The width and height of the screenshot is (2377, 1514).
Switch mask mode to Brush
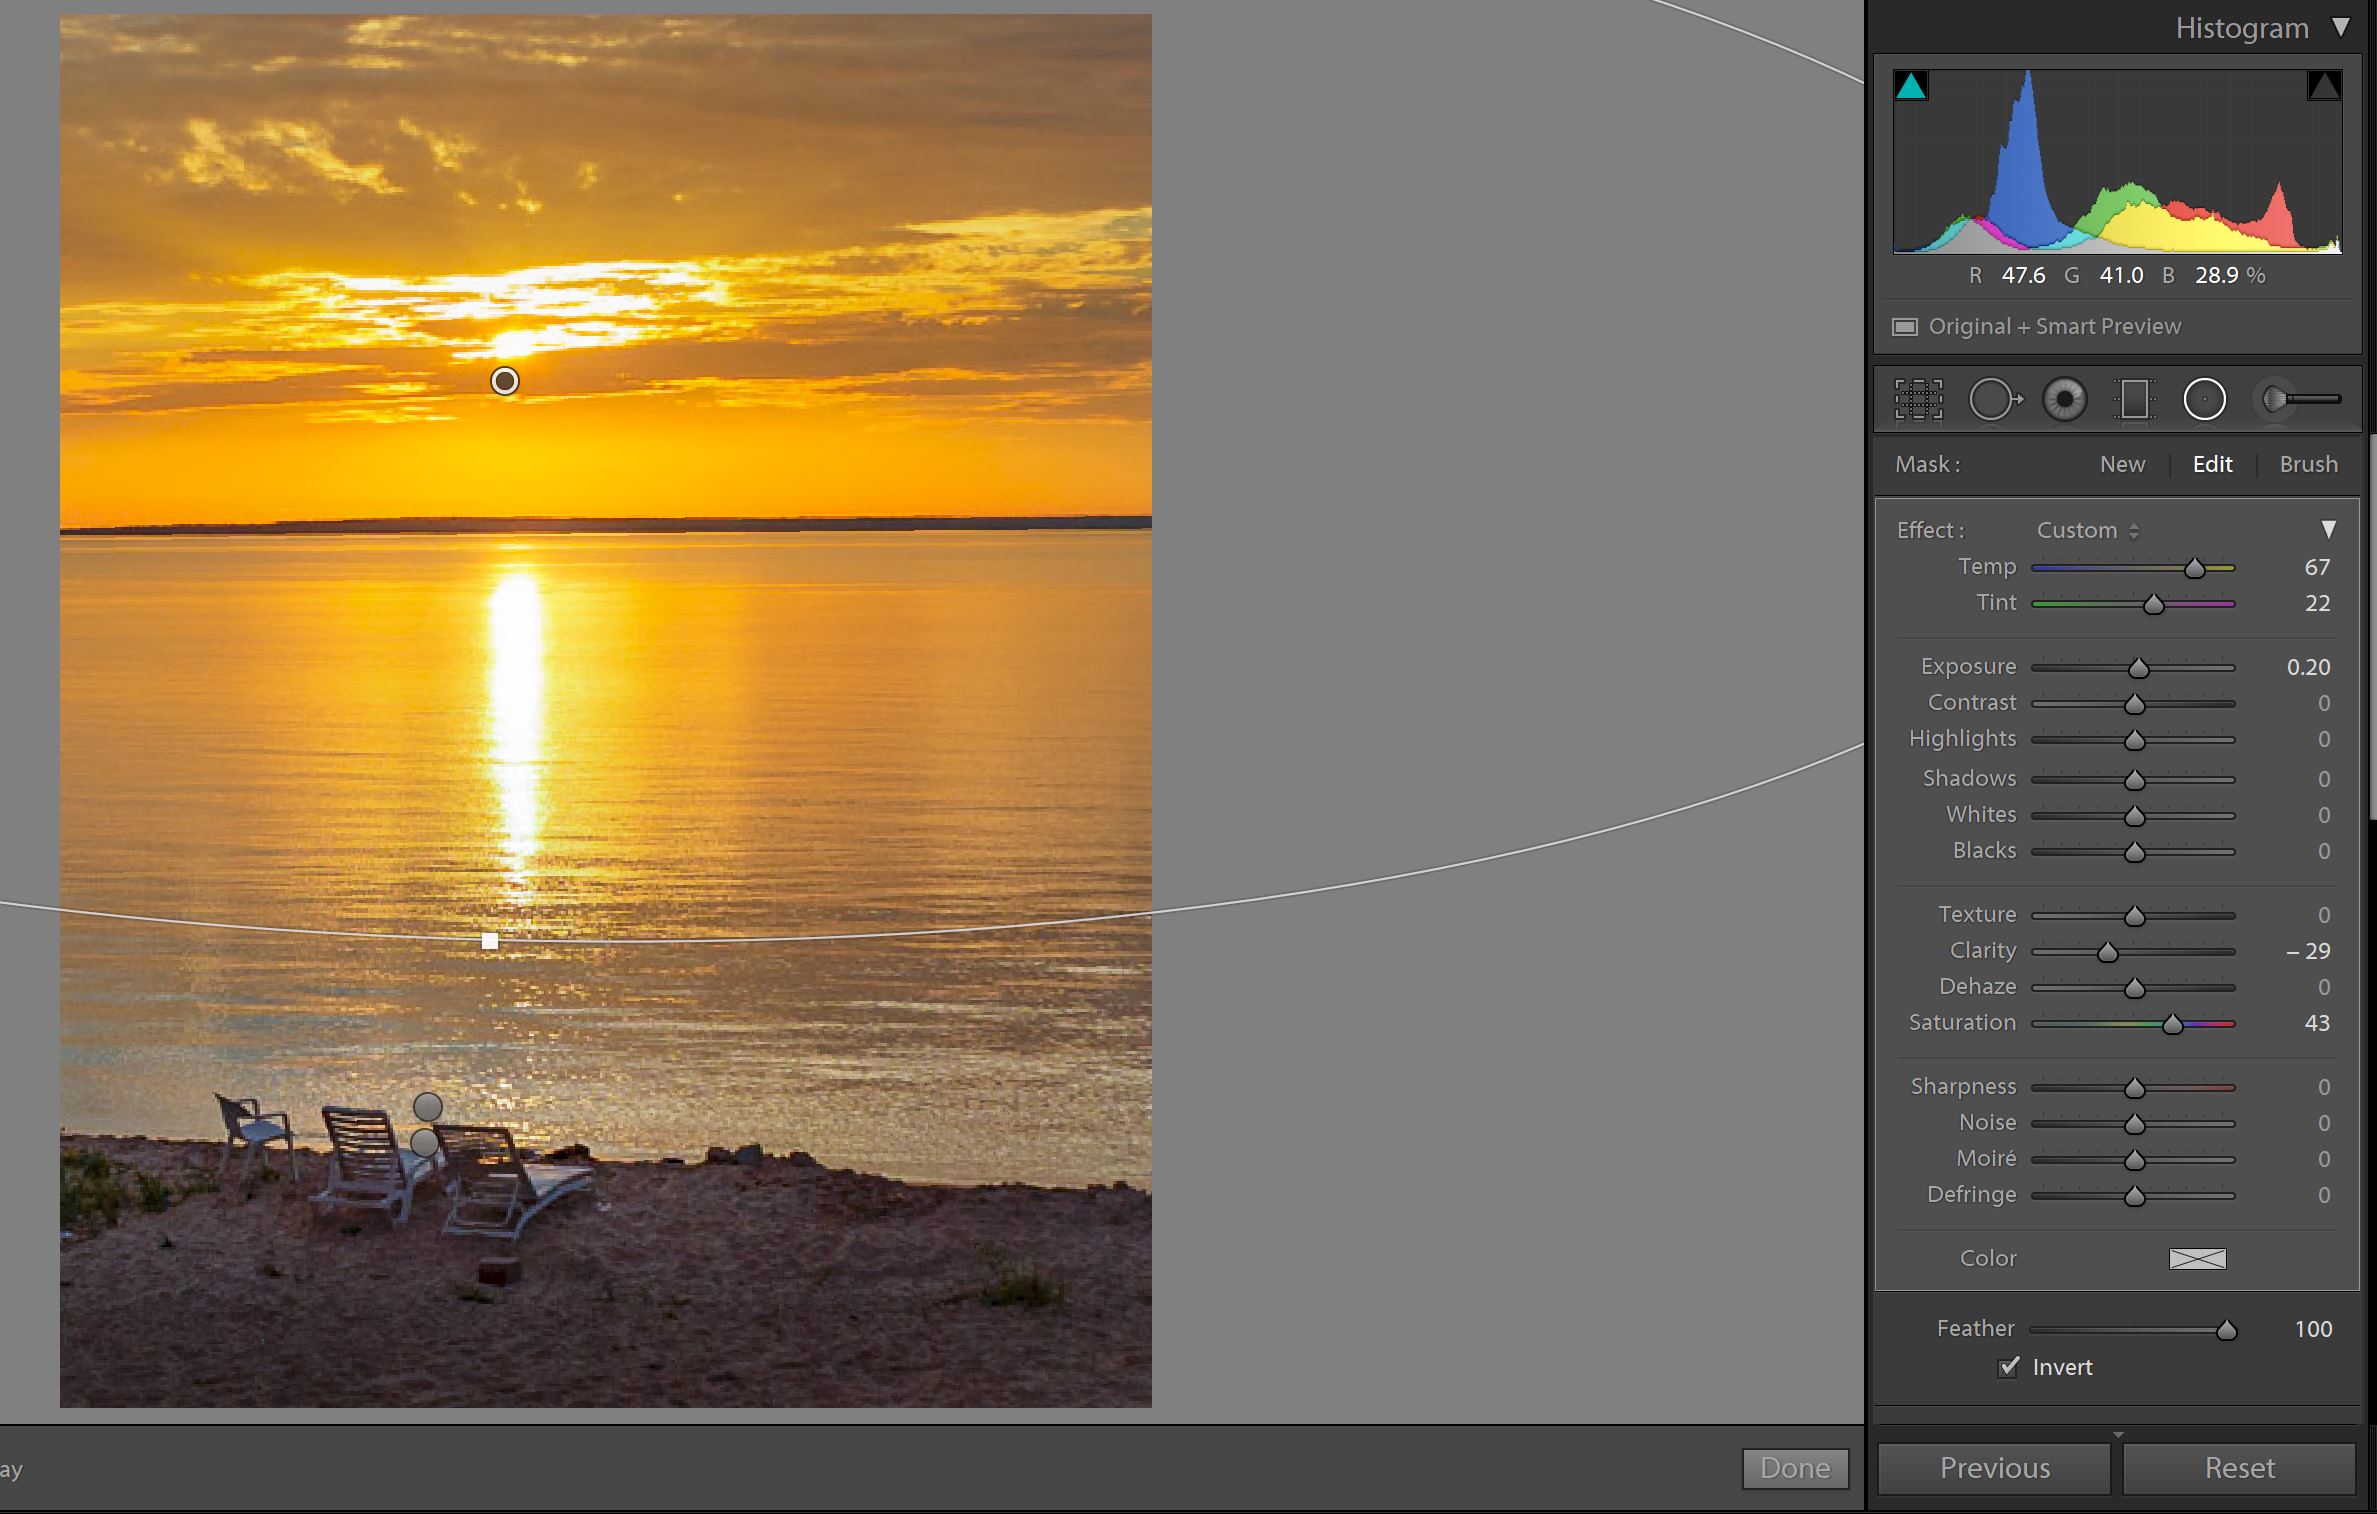(x=2308, y=464)
